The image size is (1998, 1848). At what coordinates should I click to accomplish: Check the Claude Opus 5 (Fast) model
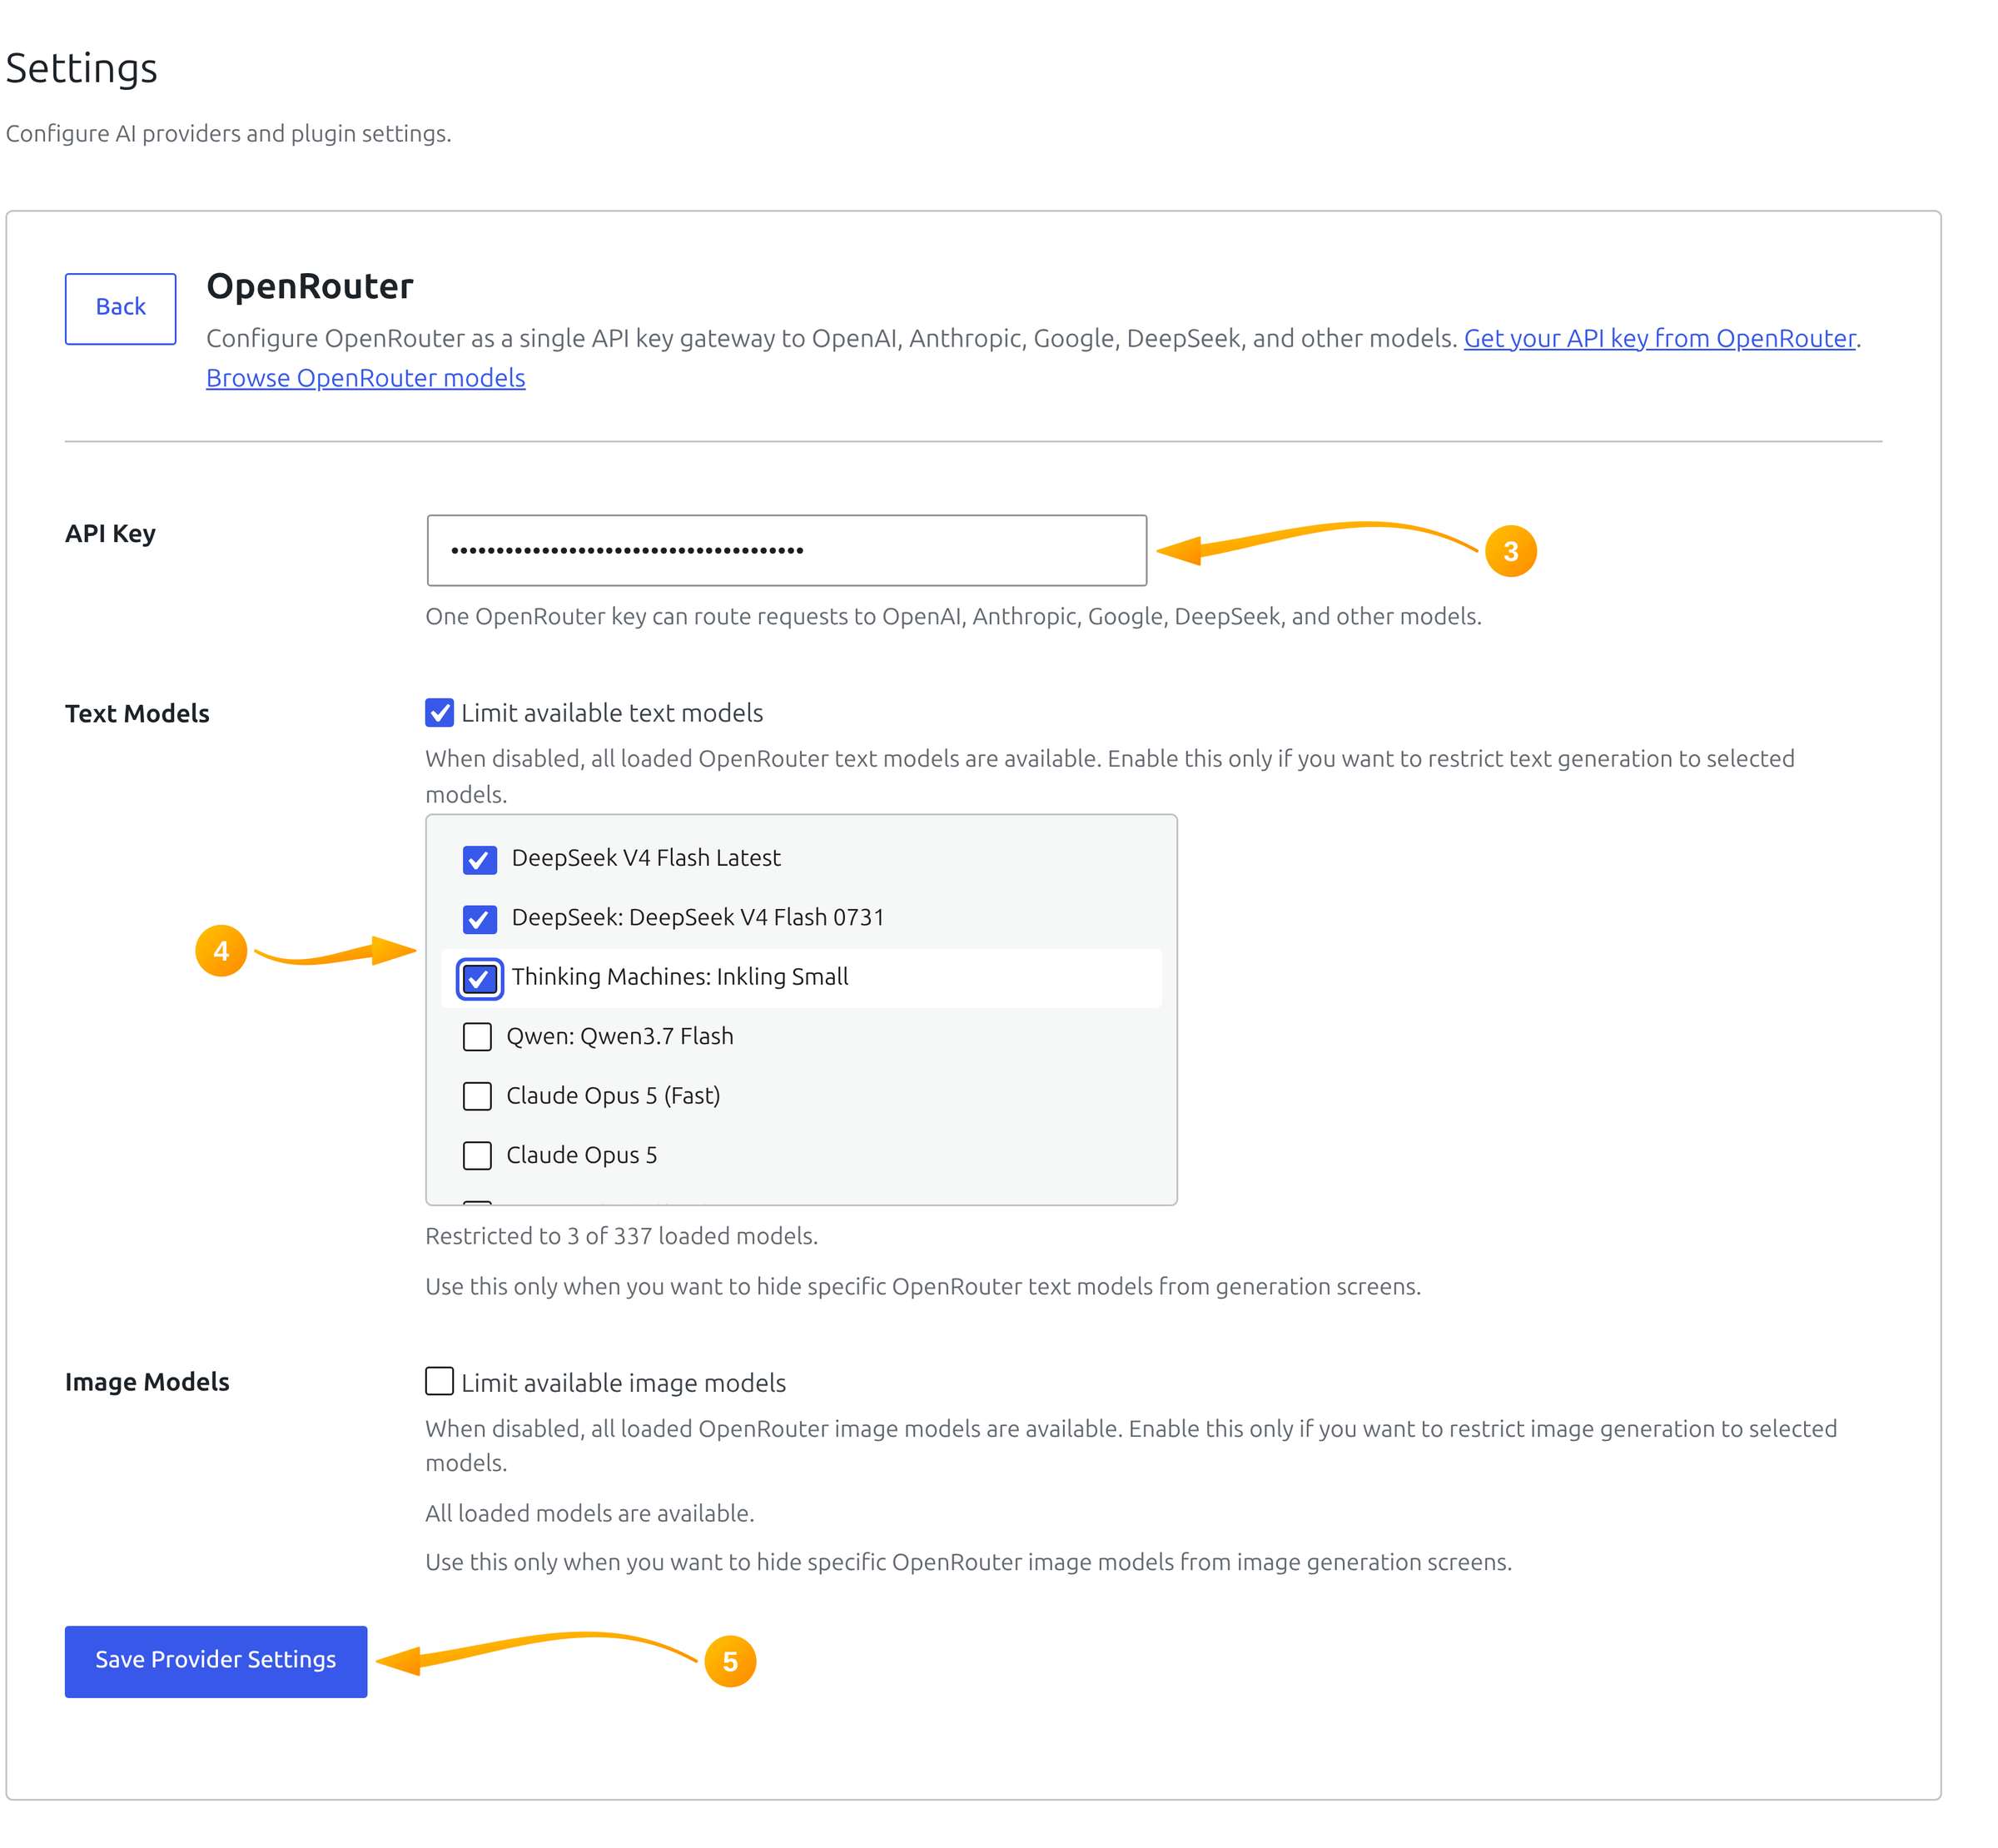tap(477, 1096)
